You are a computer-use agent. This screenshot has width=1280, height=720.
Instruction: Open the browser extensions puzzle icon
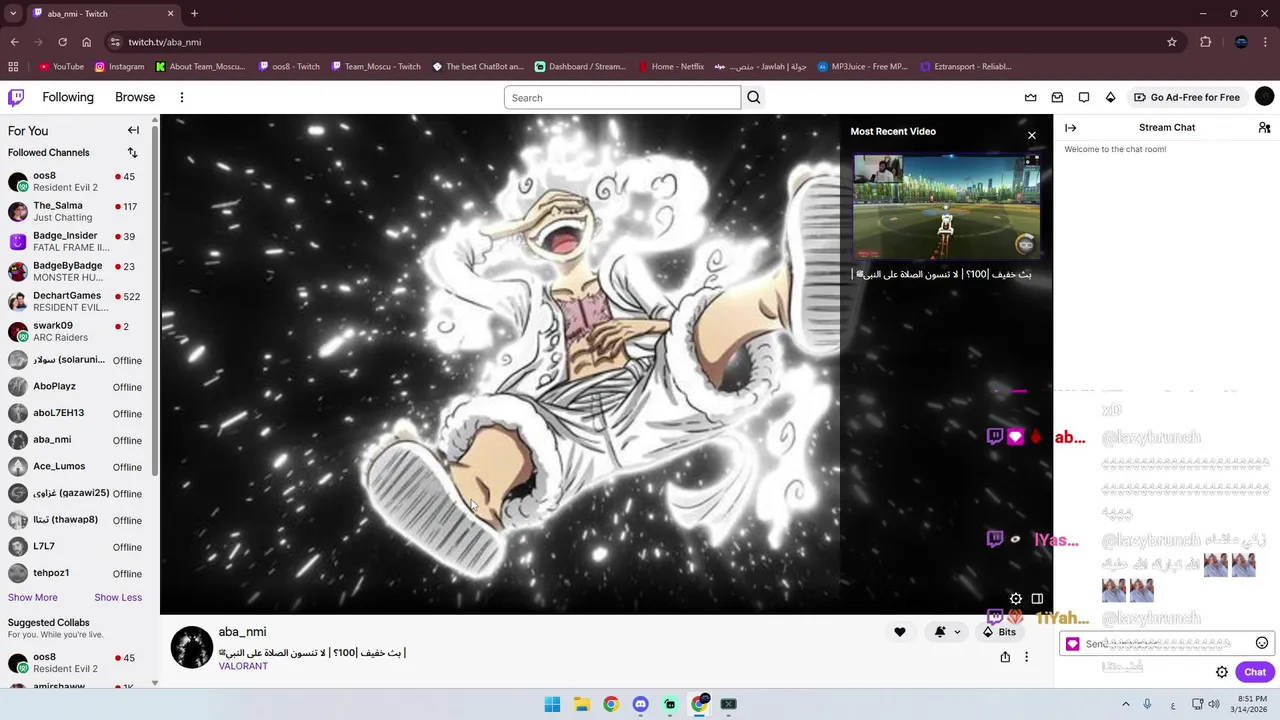(x=1205, y=42)
